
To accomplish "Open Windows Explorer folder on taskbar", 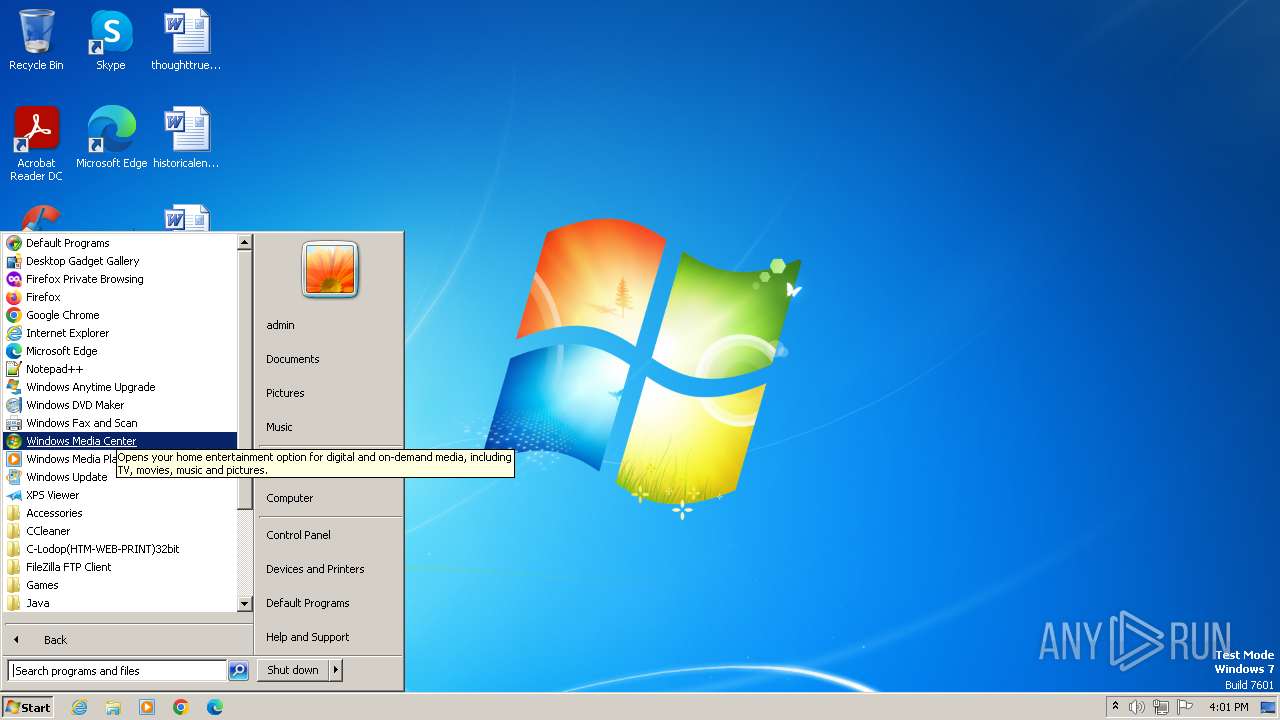I will pos(113,707).
